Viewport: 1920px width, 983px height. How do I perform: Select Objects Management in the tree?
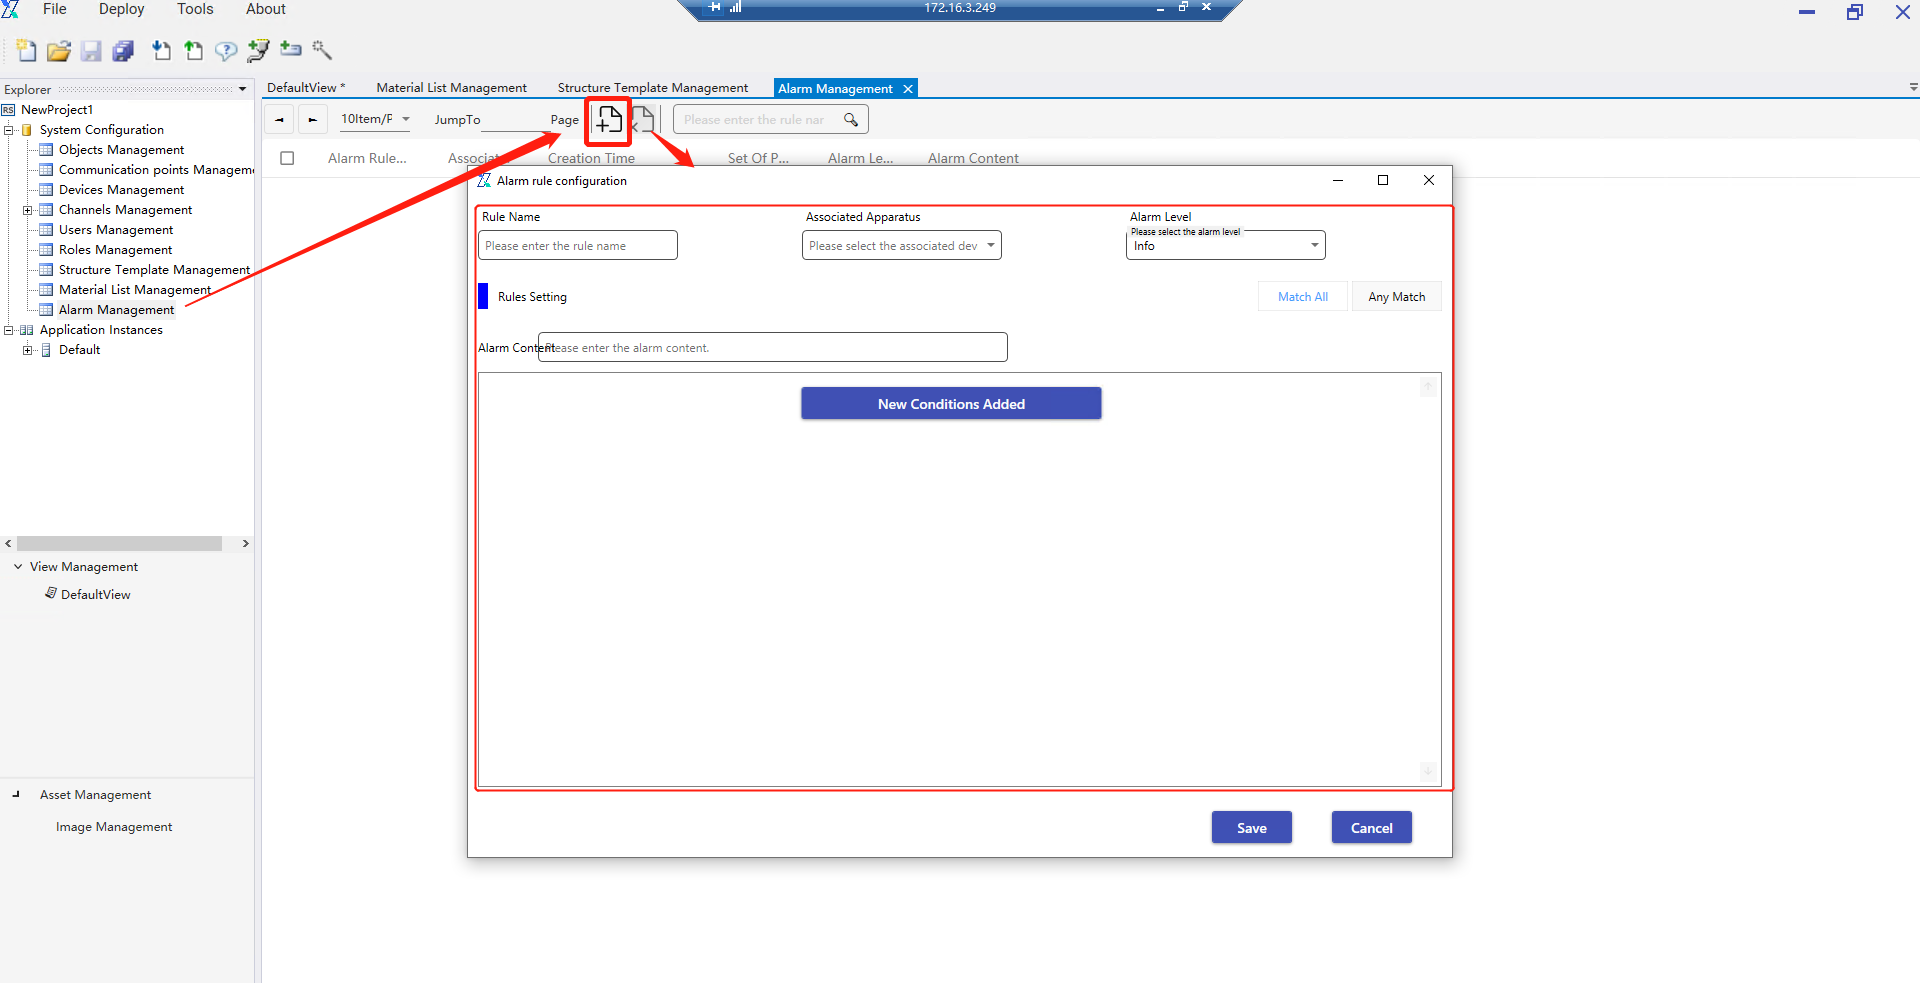[121, 150]
